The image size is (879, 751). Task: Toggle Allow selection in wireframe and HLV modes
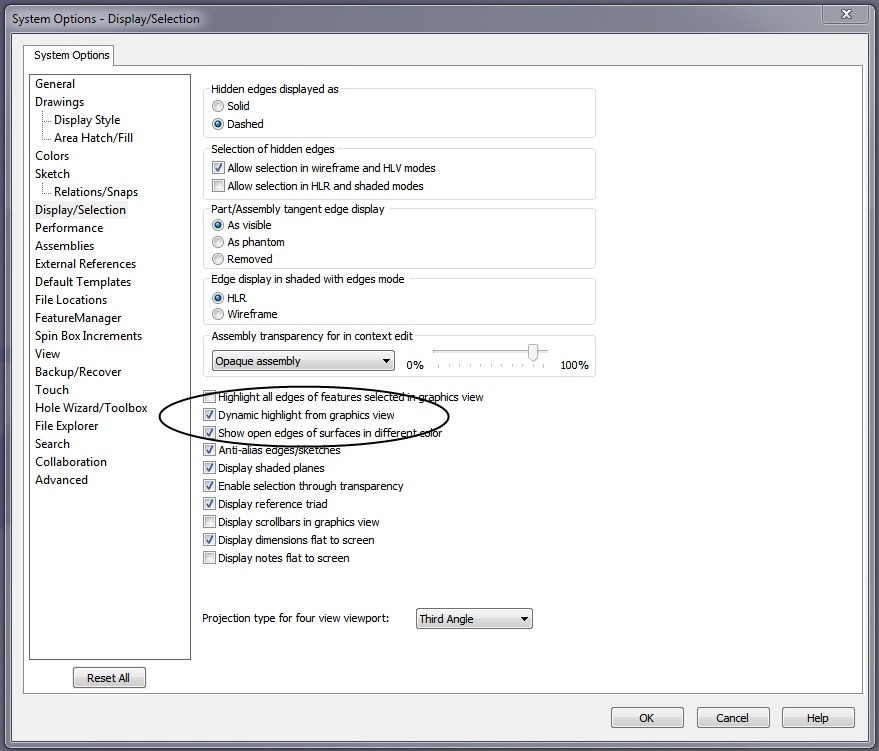[219, 168]
